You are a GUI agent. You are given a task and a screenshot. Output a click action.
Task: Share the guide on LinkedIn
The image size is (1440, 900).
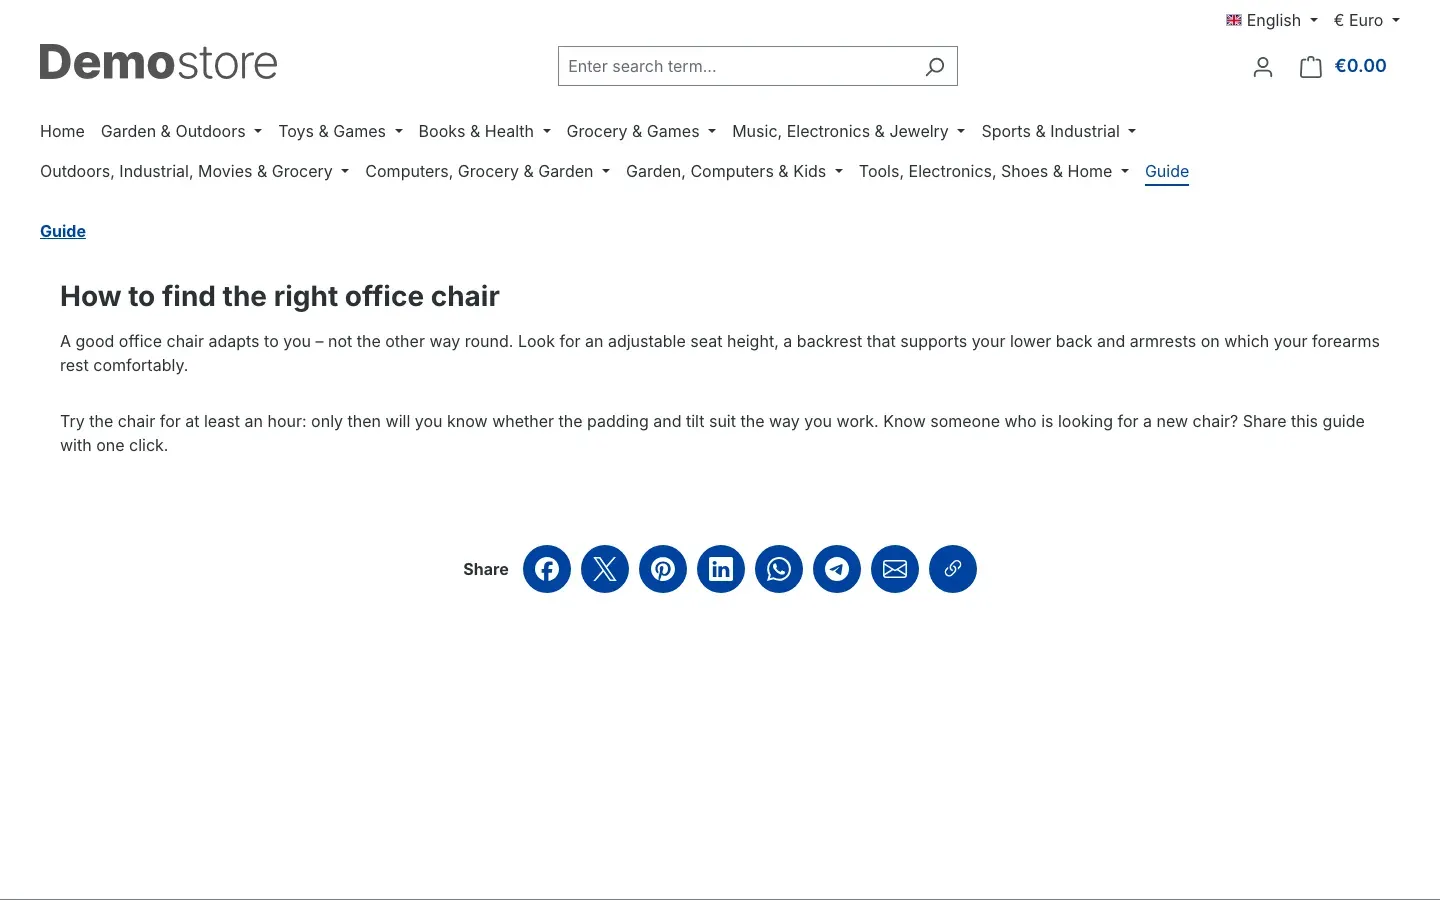click(x=721, y=569)
